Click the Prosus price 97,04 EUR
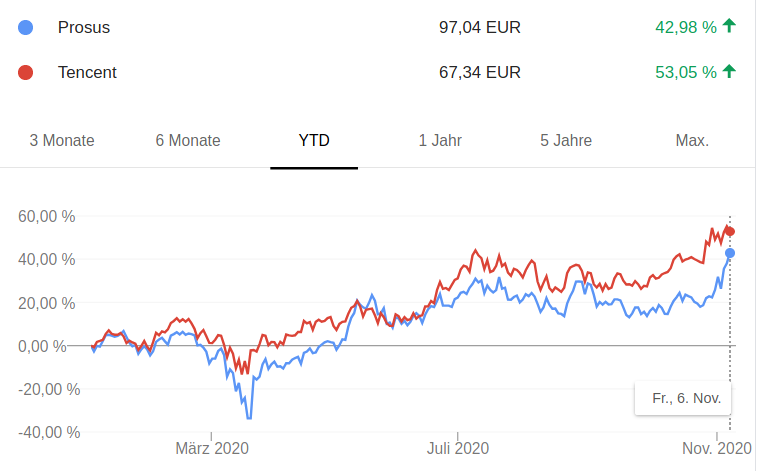 click(480, 27)
